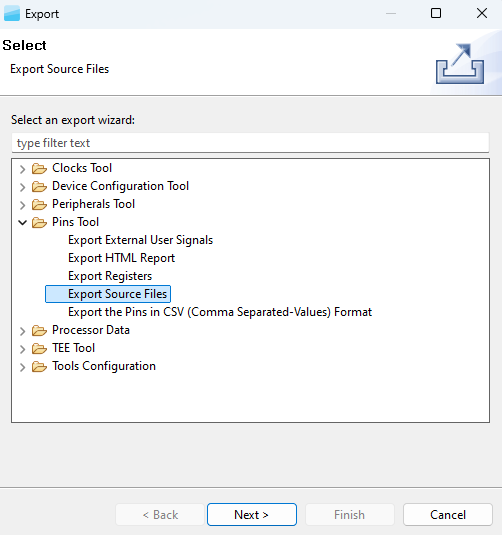
Task: Click the Device Configuration Tool folder icon
Action: click(39, 187)
